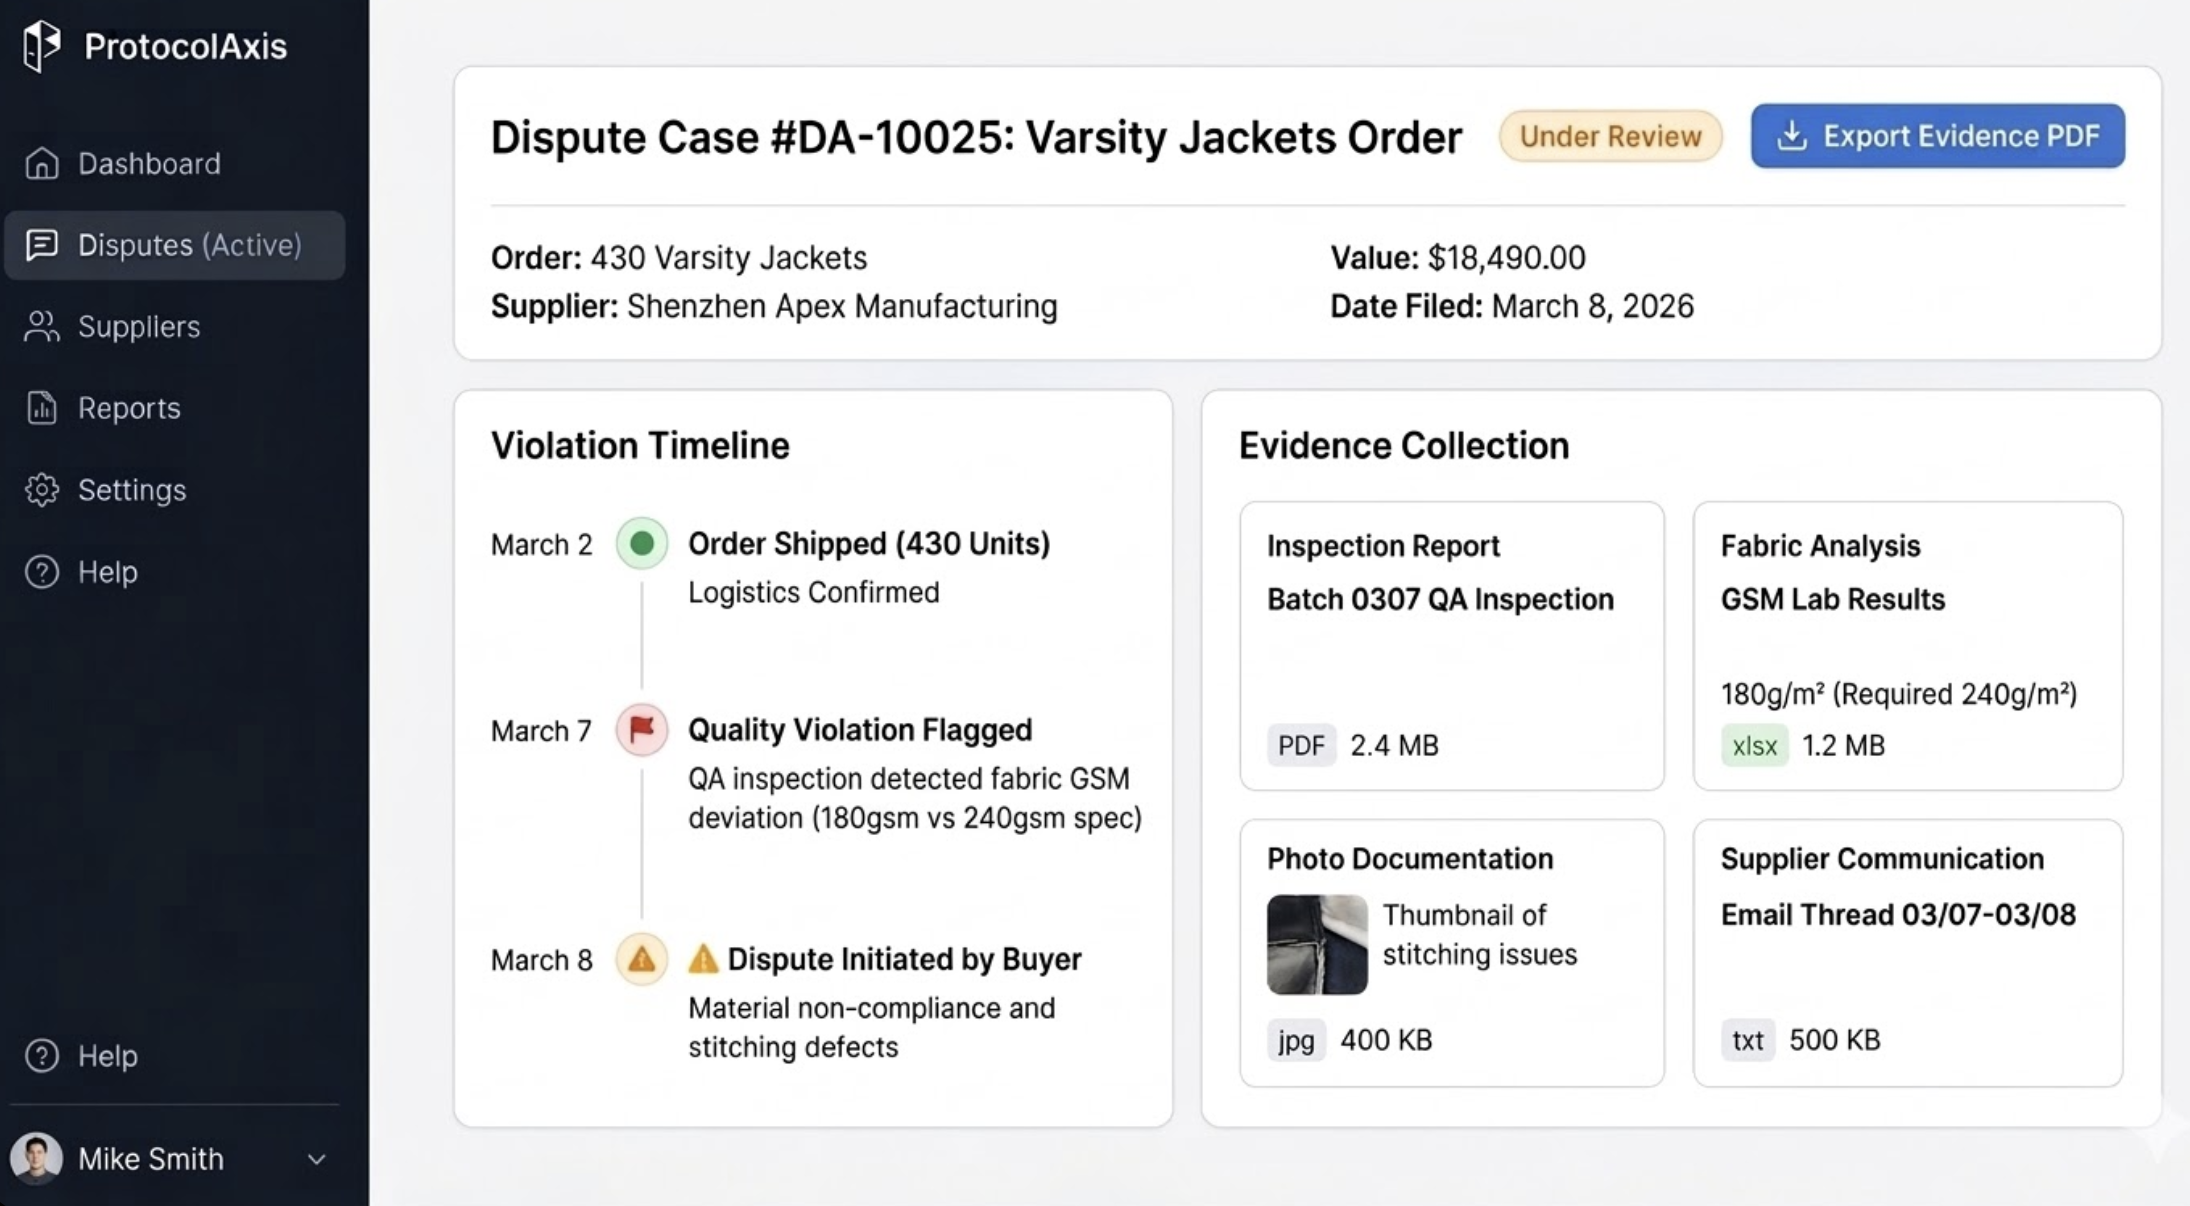Click the xlsx file type tag
The image size is (2190, 1206).
coord(1754,746)
